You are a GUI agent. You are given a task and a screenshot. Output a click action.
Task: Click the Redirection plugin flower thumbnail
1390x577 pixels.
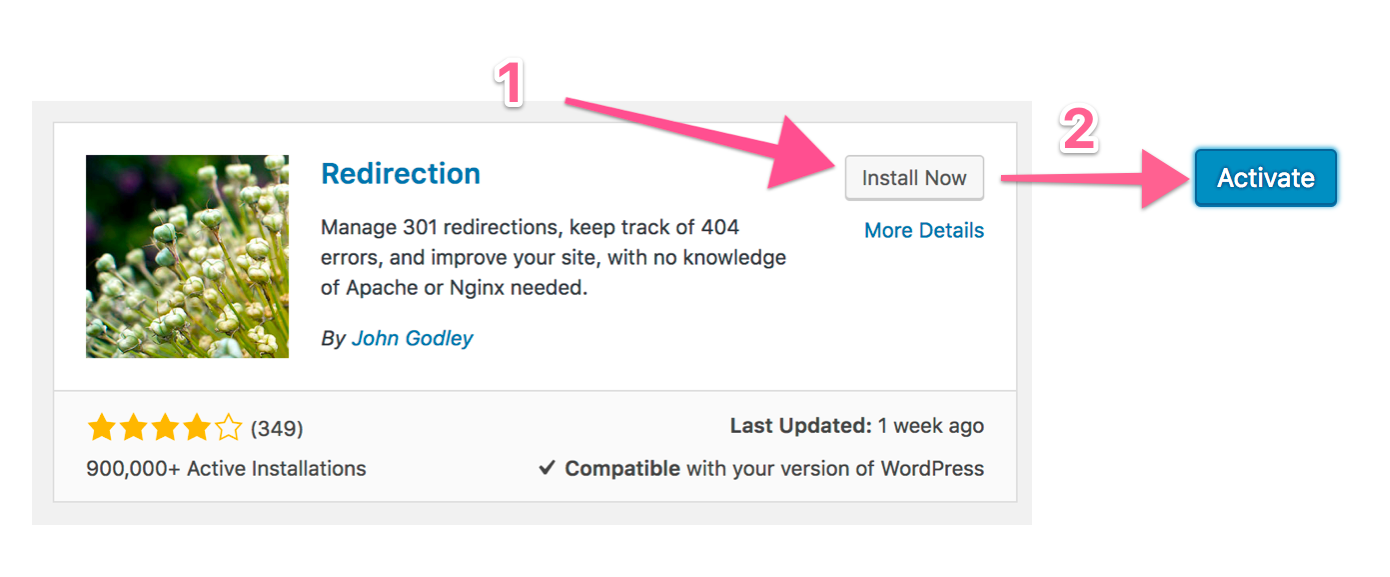pos(187,256)
